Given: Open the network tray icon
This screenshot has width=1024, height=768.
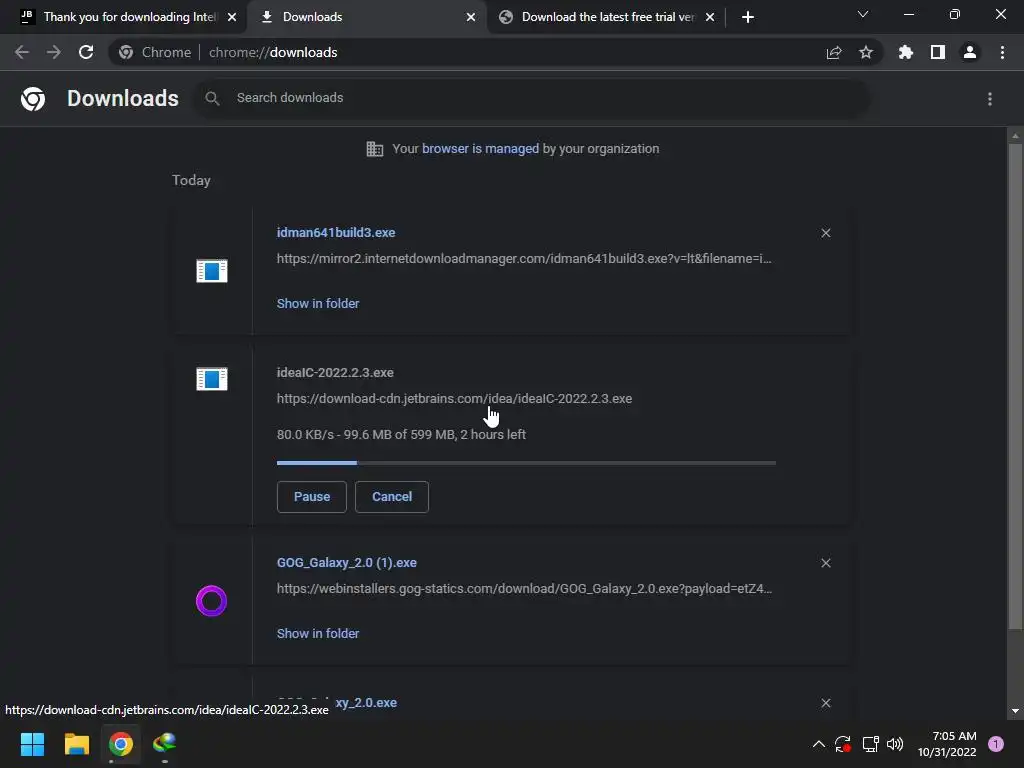Looking at the screenshot, I should click(x=870, y=744).
